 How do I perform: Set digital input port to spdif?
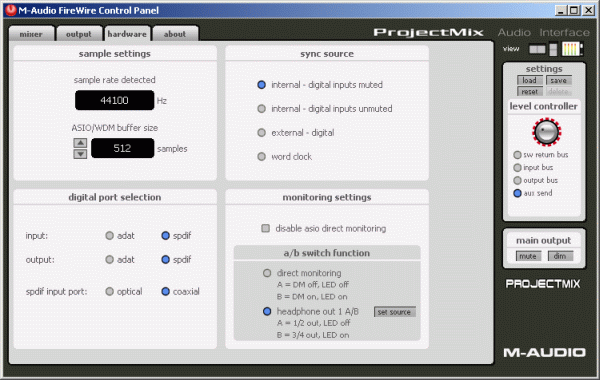pos(165,235)
